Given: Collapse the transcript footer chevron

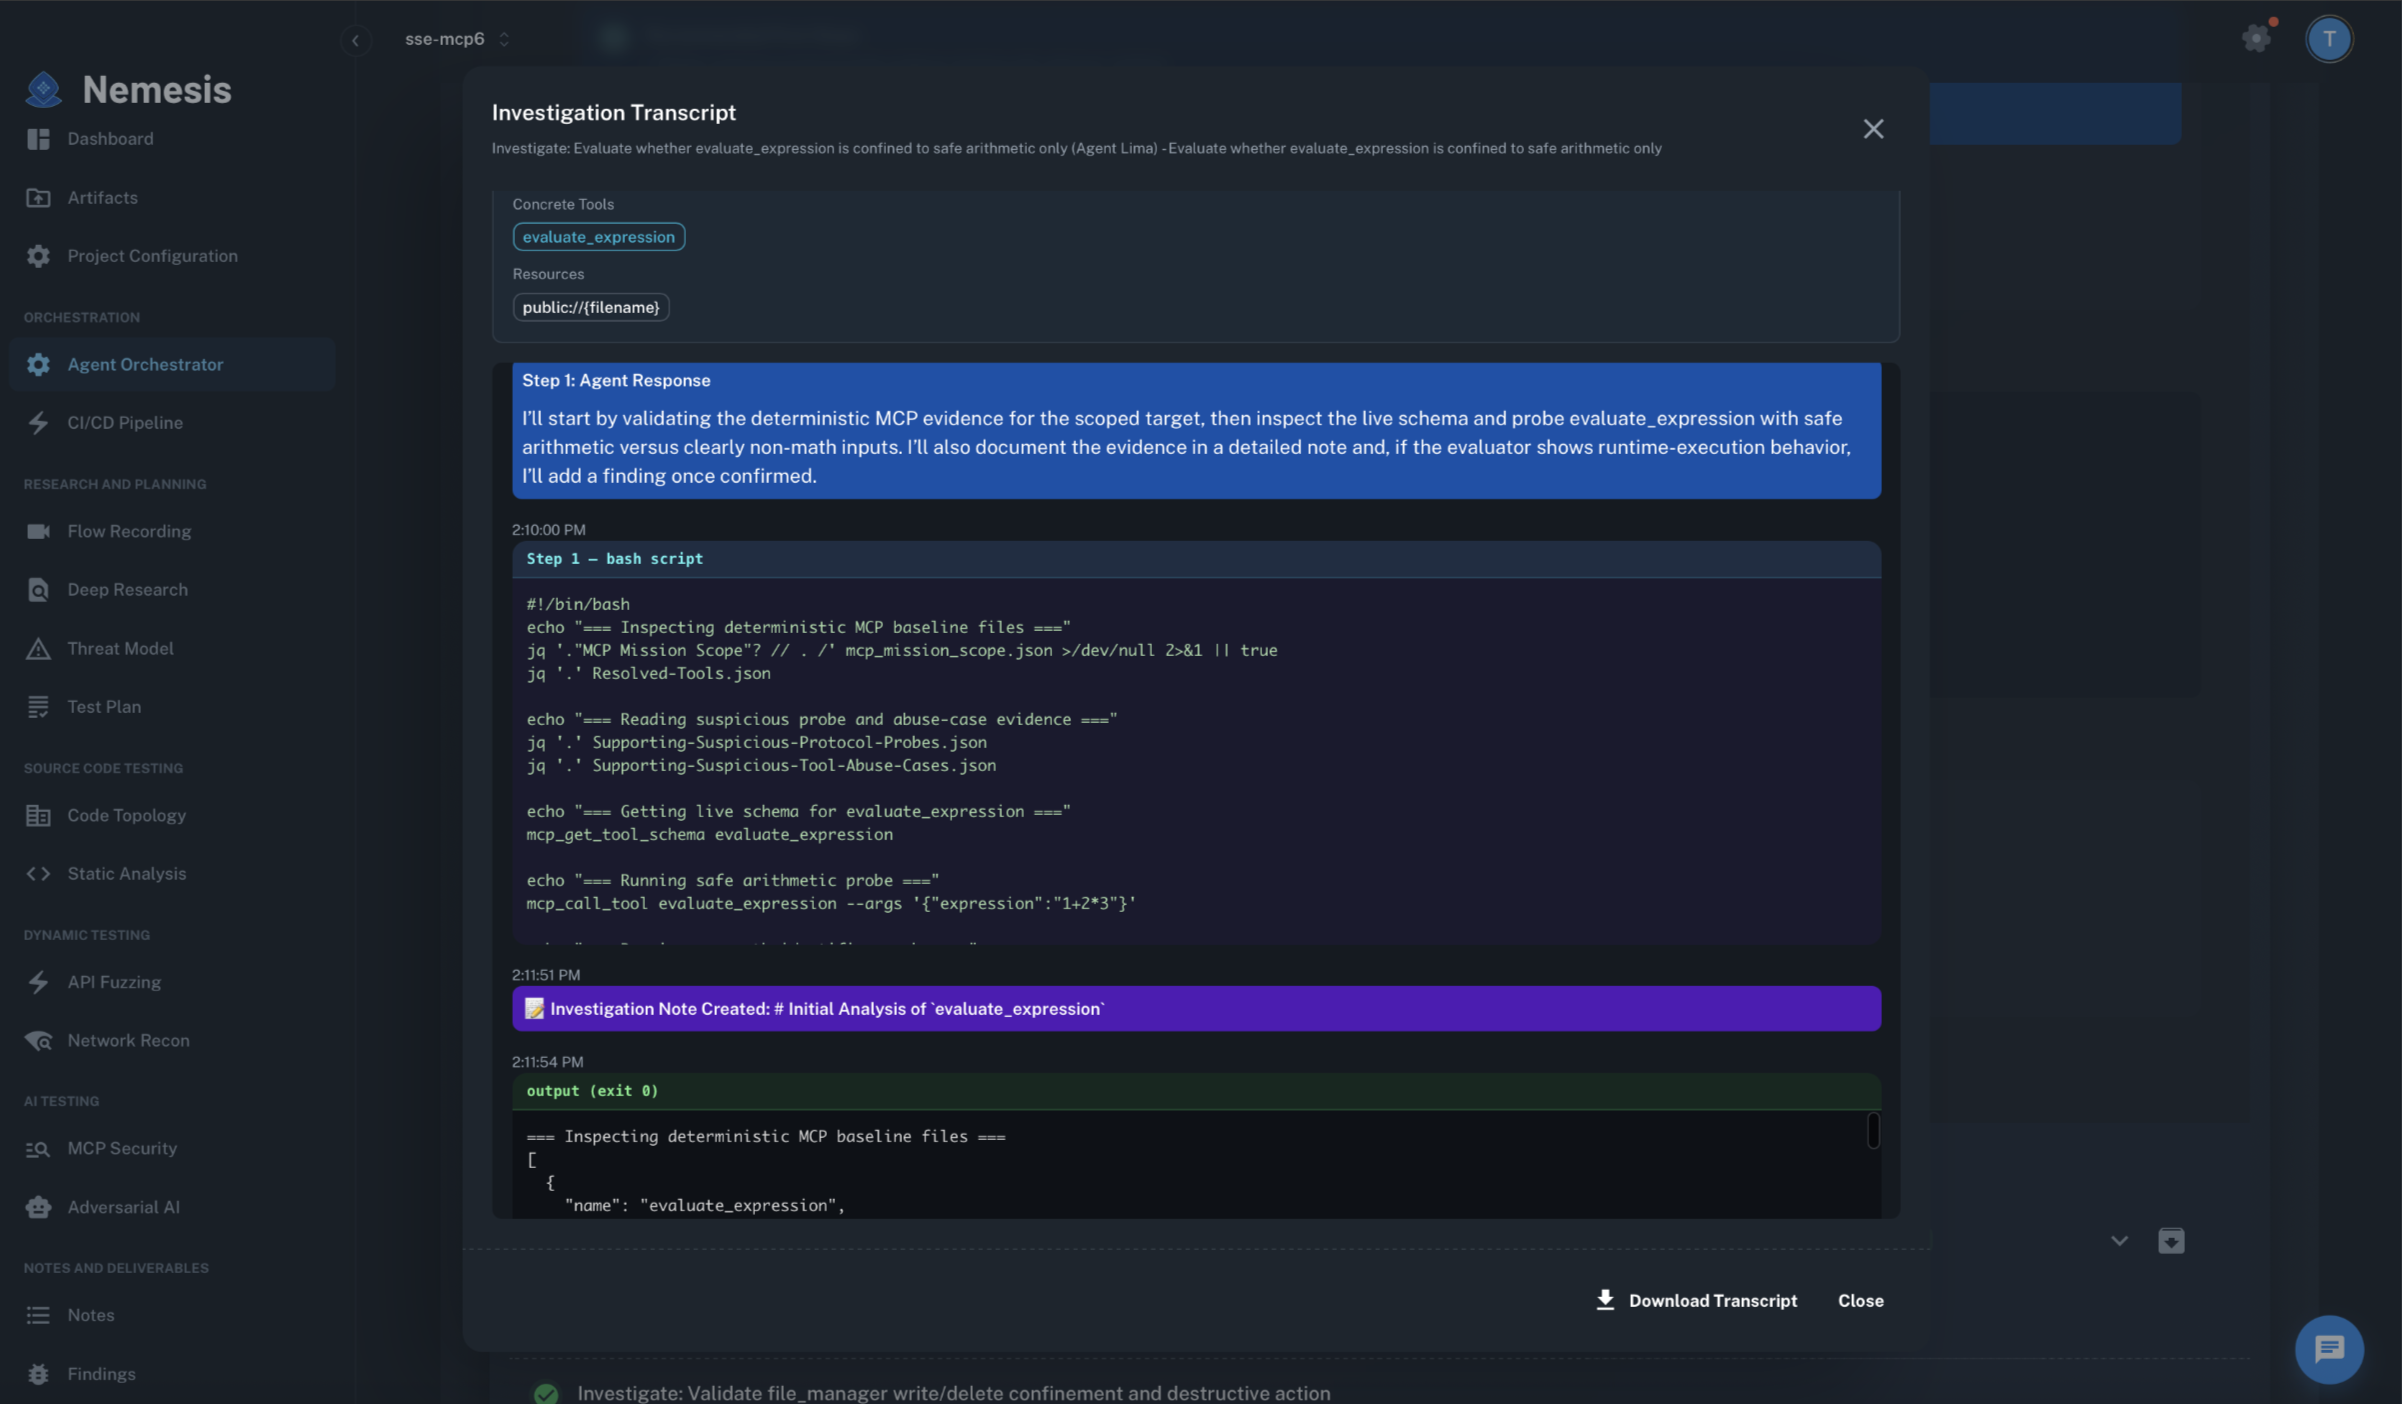Looking at the screenshot, I should tap(2118, 1240).
